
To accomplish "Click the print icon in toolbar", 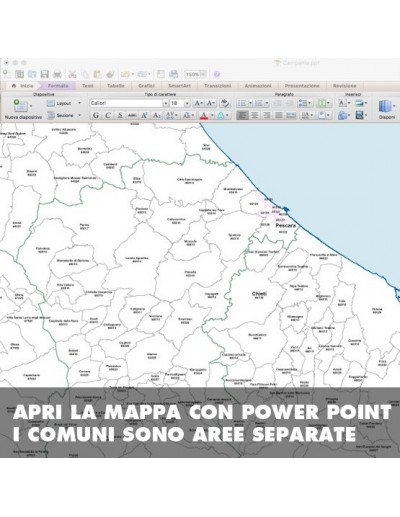I will coord(57,74).
